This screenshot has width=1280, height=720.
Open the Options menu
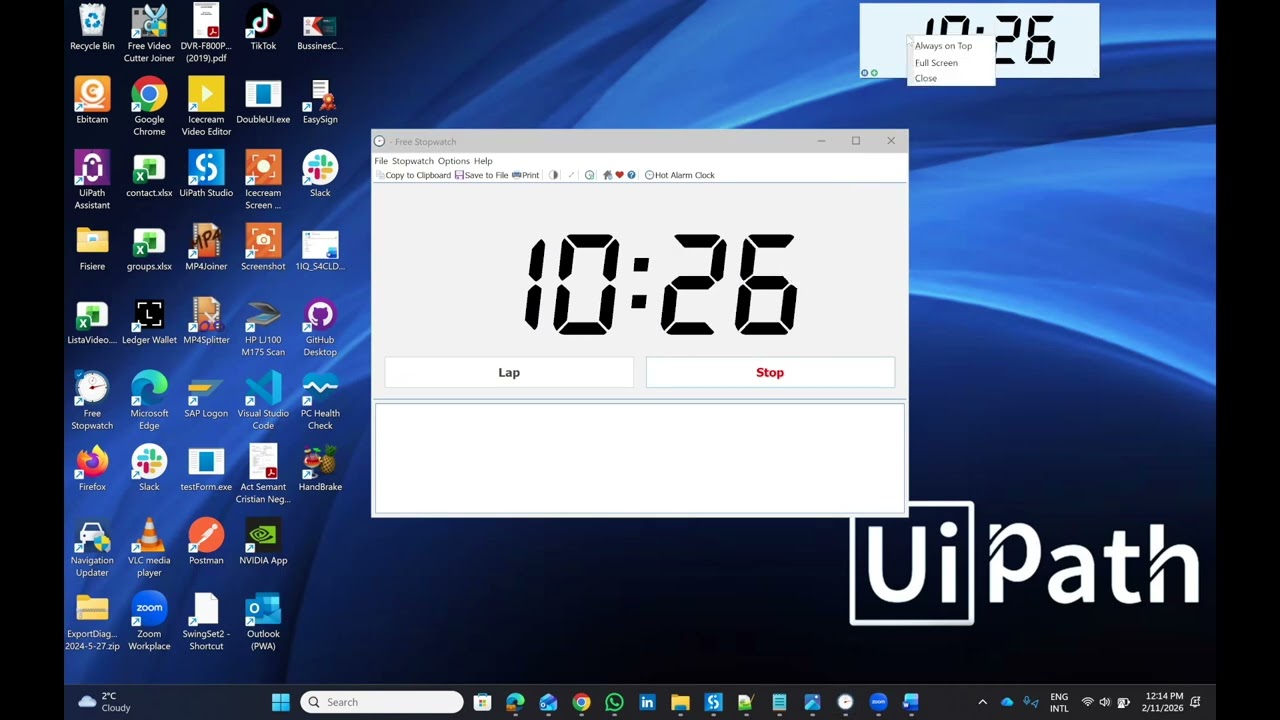click(x=453, y=161)
